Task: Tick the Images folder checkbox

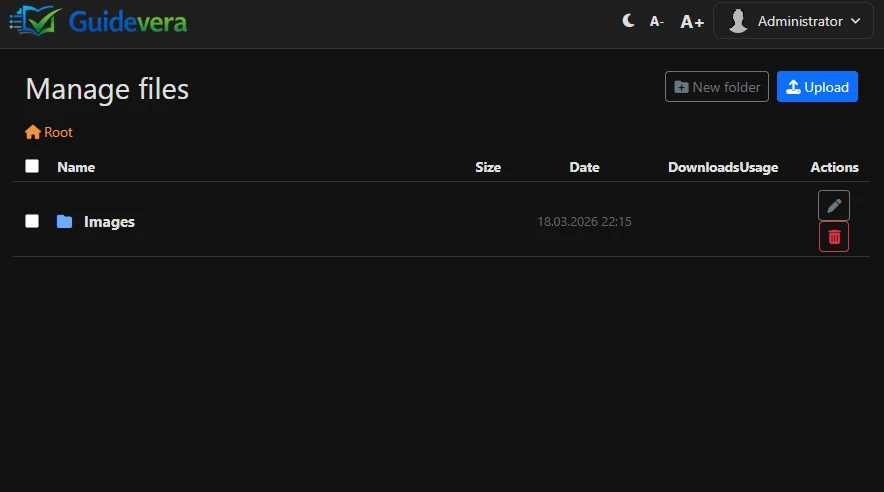Action: 32,221
